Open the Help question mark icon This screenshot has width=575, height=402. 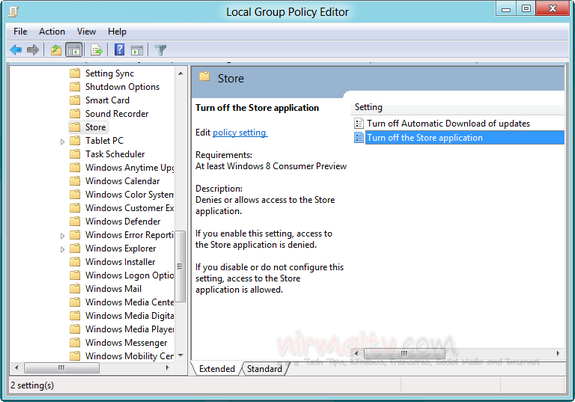tap(120, 50)
